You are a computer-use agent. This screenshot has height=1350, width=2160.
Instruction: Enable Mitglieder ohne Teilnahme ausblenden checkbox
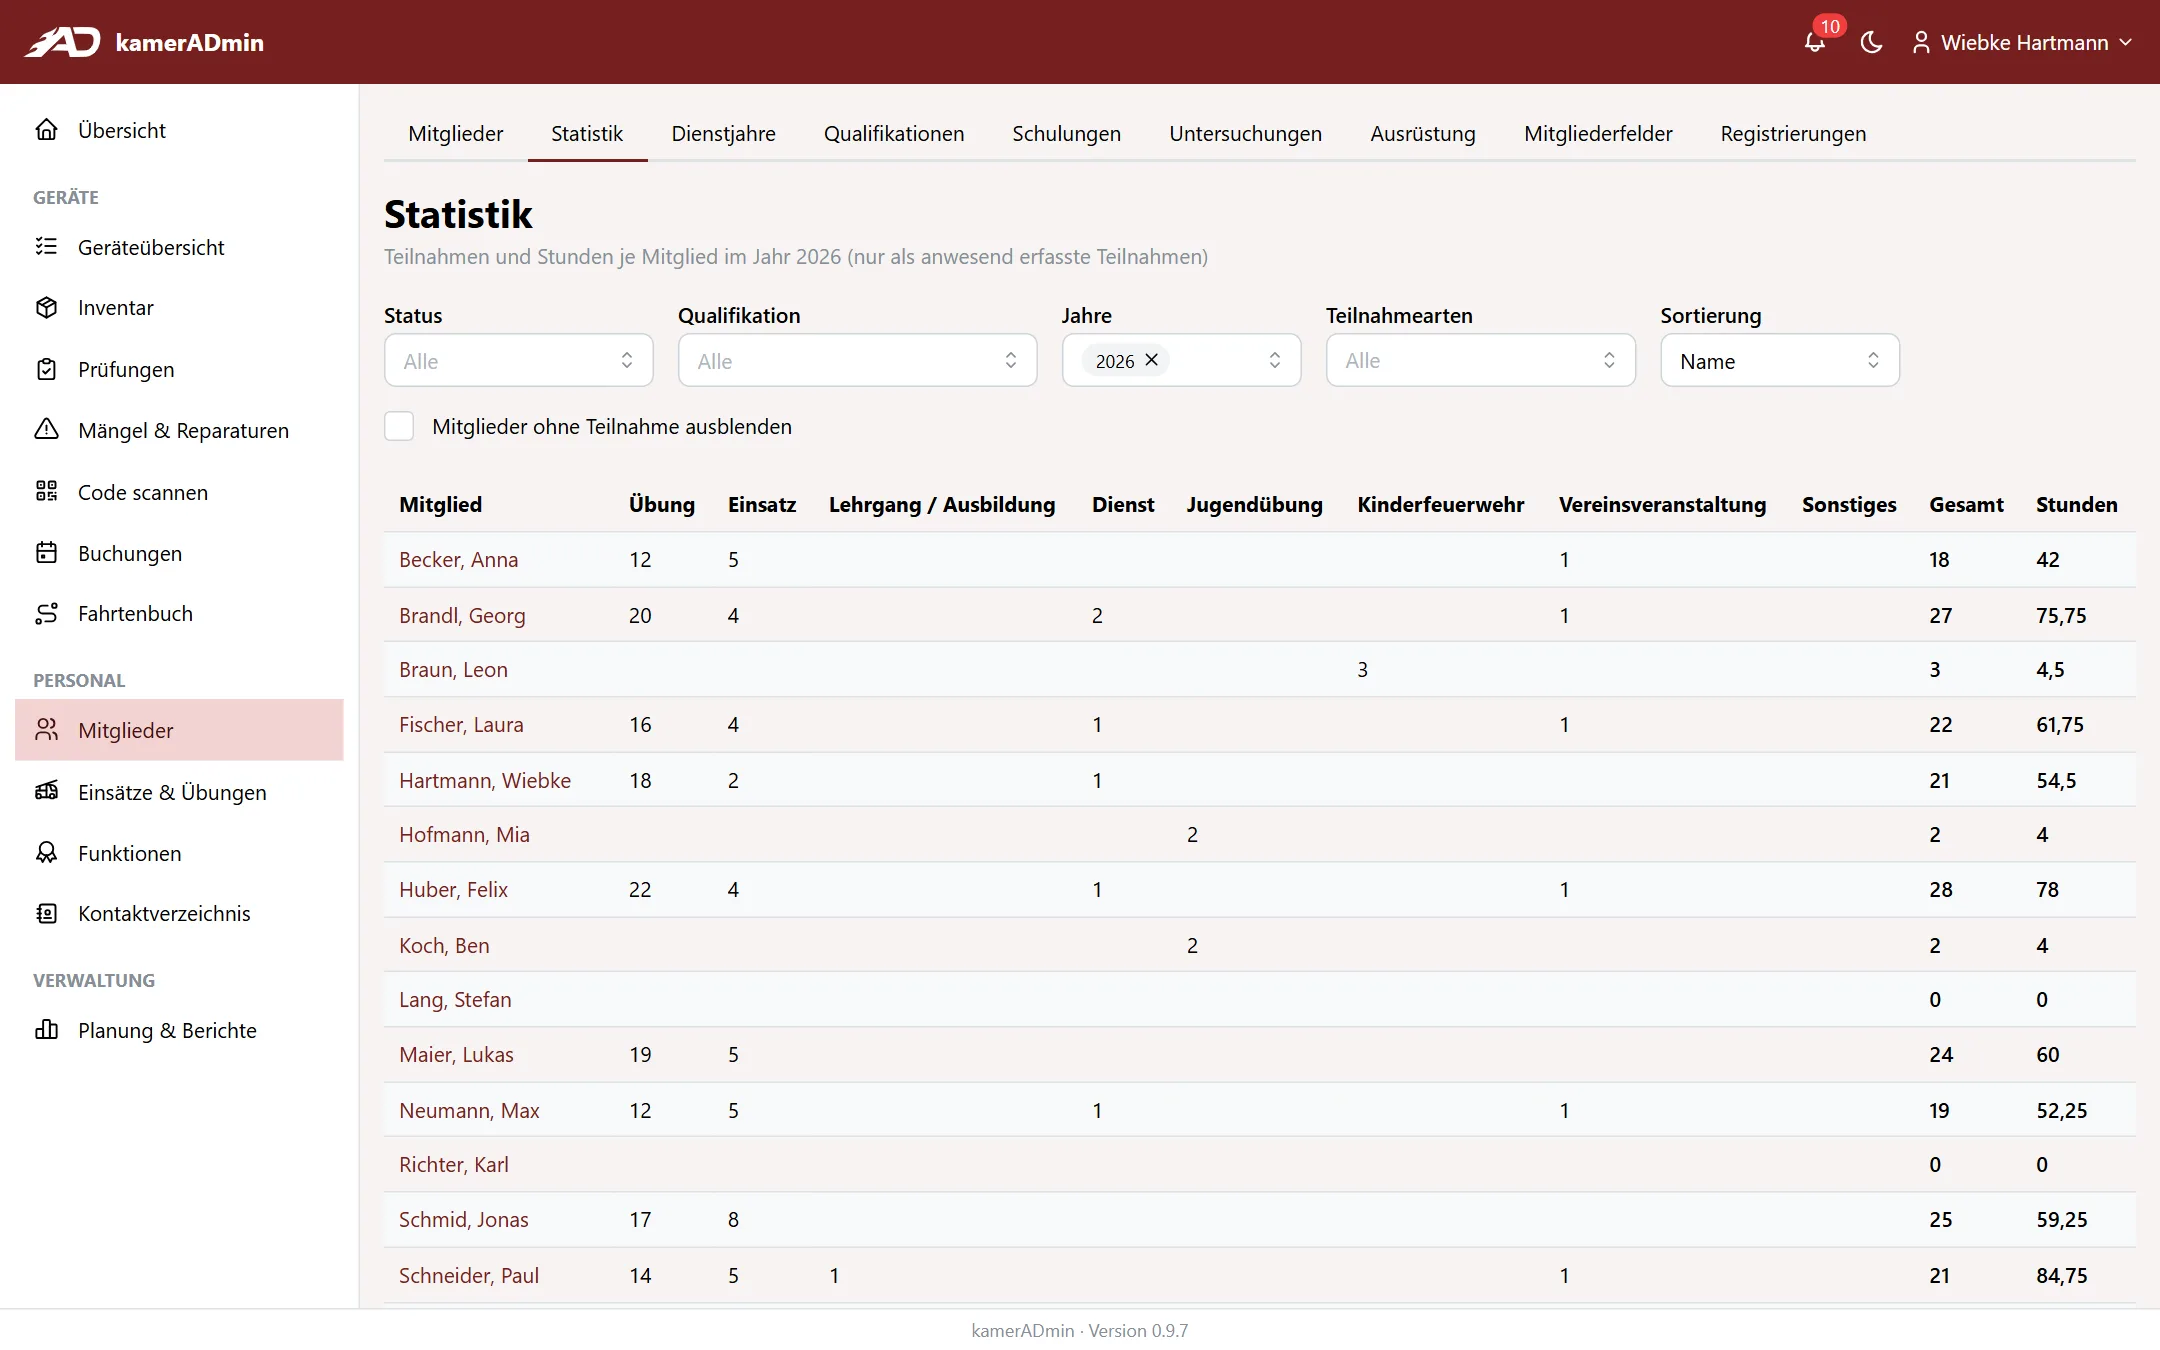pyautogui.click(x=399, y=427)
